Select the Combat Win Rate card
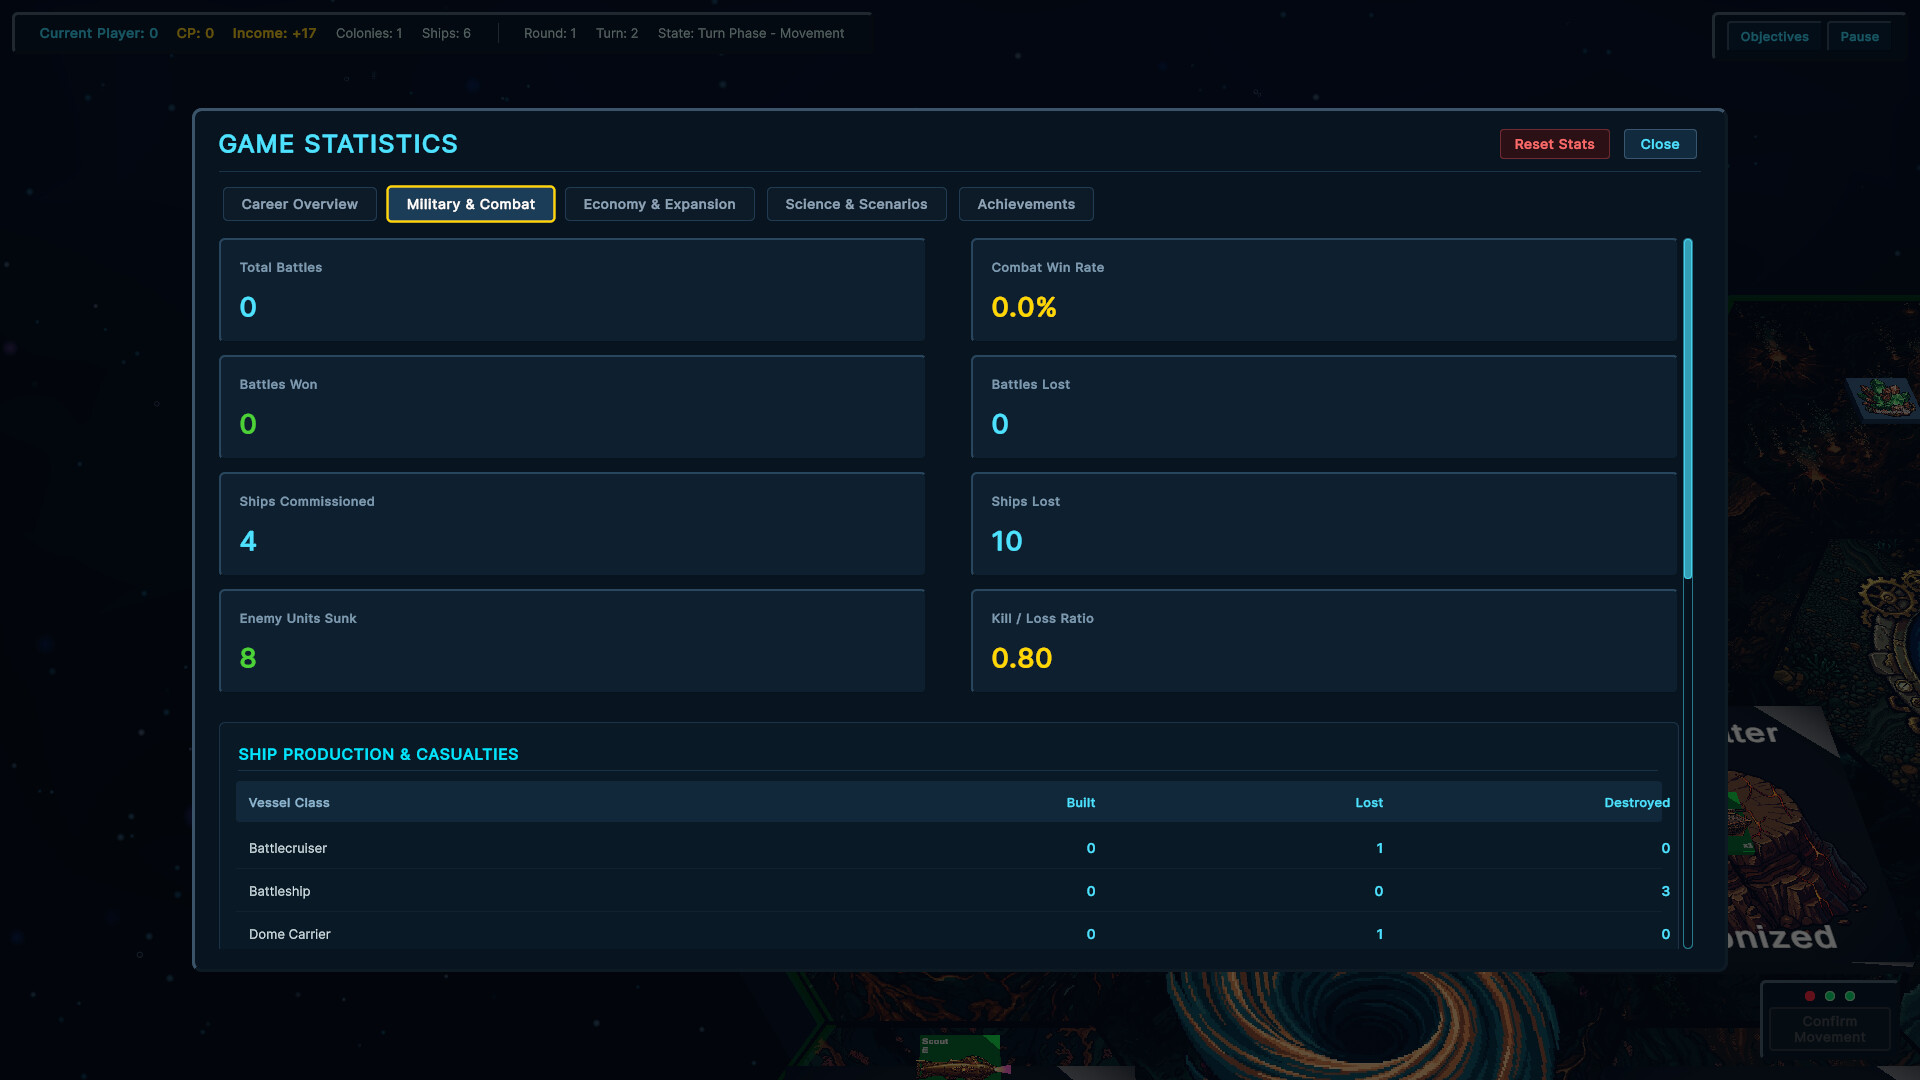The width and height of the screenshot is (1920, 1080). click(x=1324, y=290)
